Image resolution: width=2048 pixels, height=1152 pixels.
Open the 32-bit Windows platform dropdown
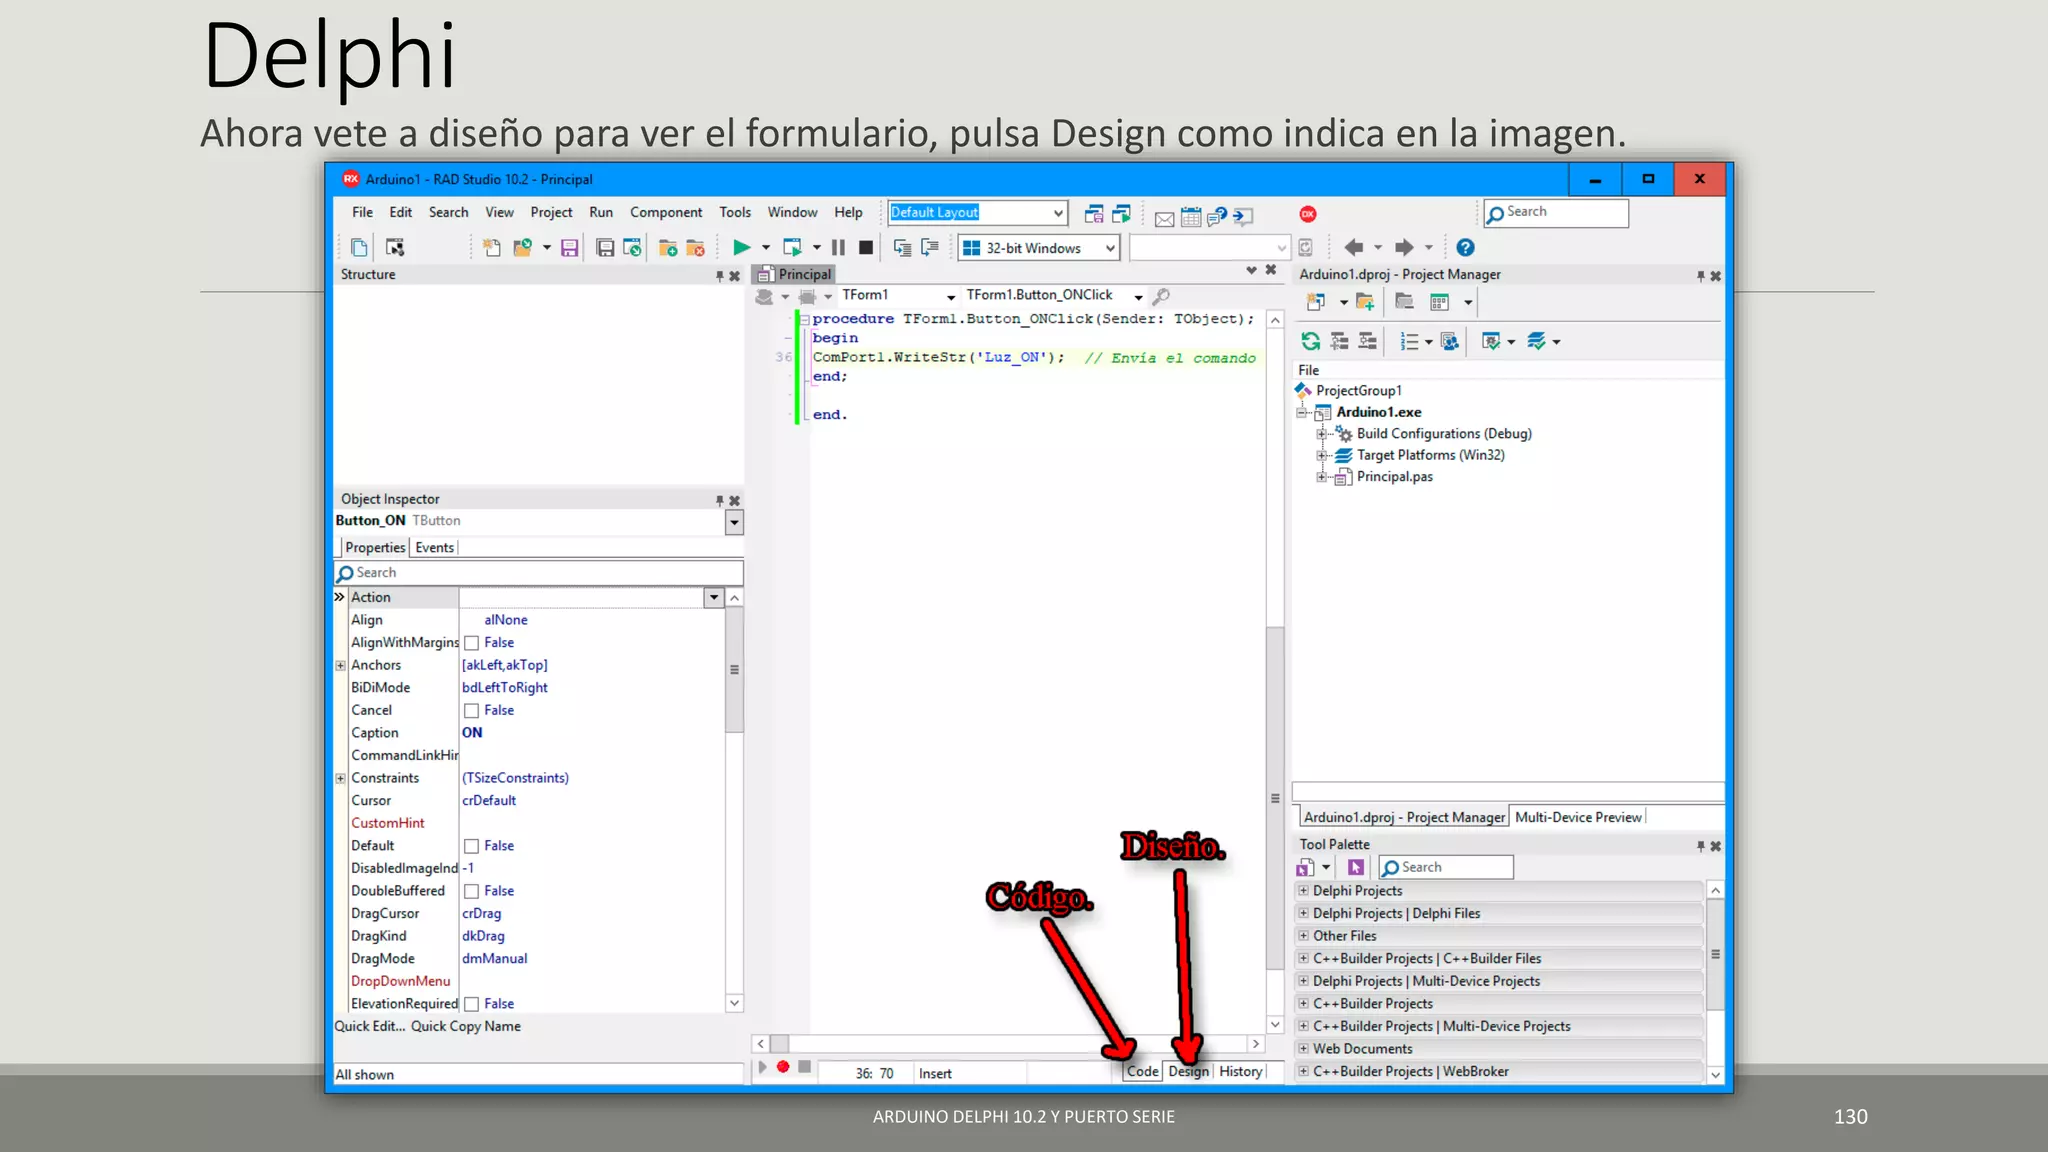[x=1109, y=248]
